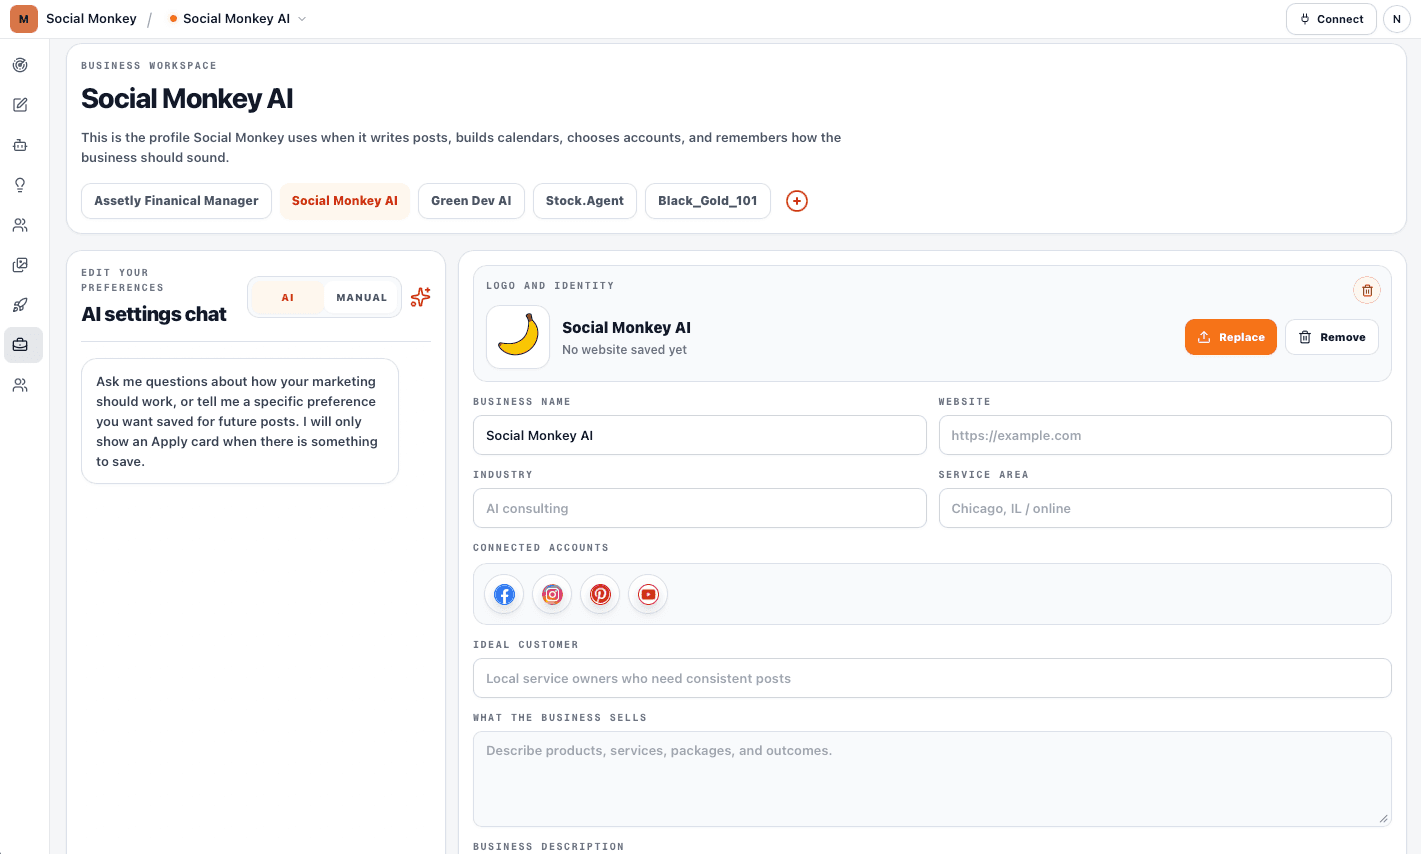This screenshot has width=1421, height=854.
Task: Switch preferences mode to Manual
Action: [361, 297]
